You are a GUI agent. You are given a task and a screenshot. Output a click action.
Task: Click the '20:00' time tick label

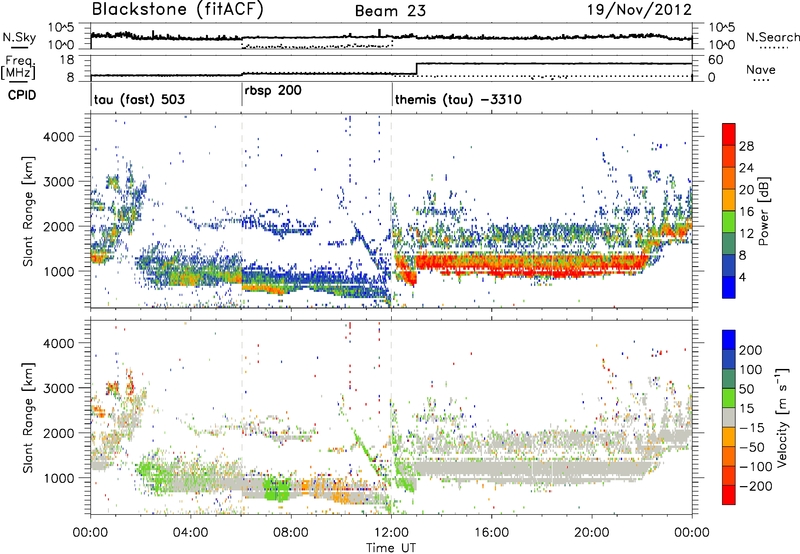click(x=591, y=533)
